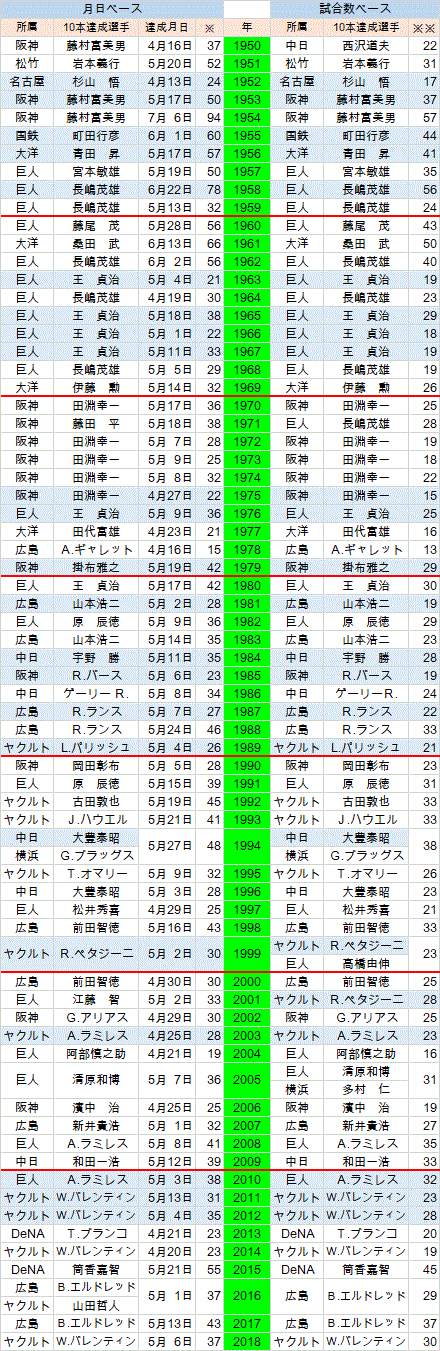Viewport: 440px width, 1351px height.
Task: Click the date 5月27日 in the 1994 row
Action: click(169, 847)
